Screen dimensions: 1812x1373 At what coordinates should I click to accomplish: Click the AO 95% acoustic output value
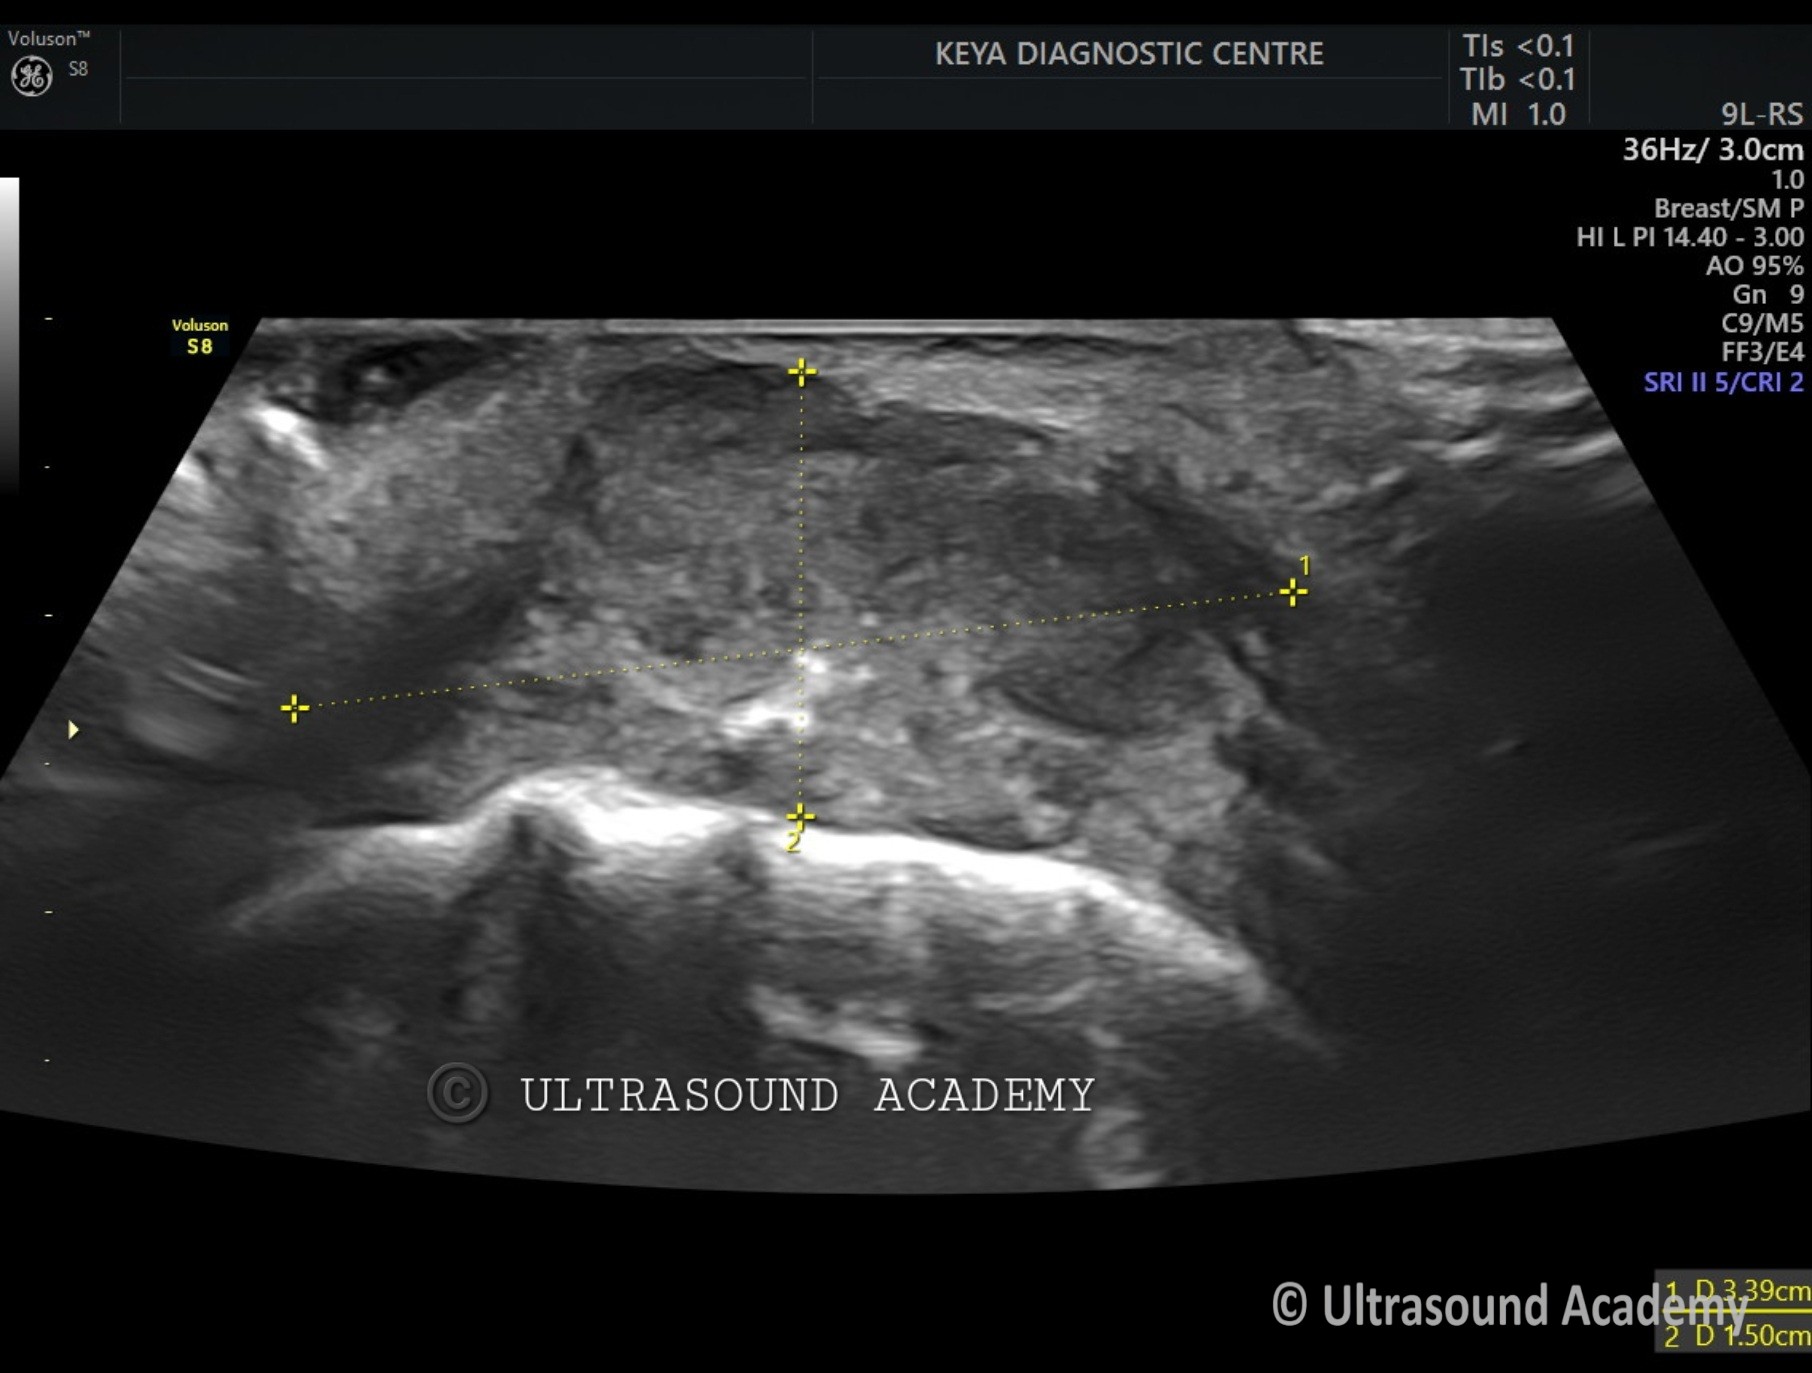coord(1754,266)
